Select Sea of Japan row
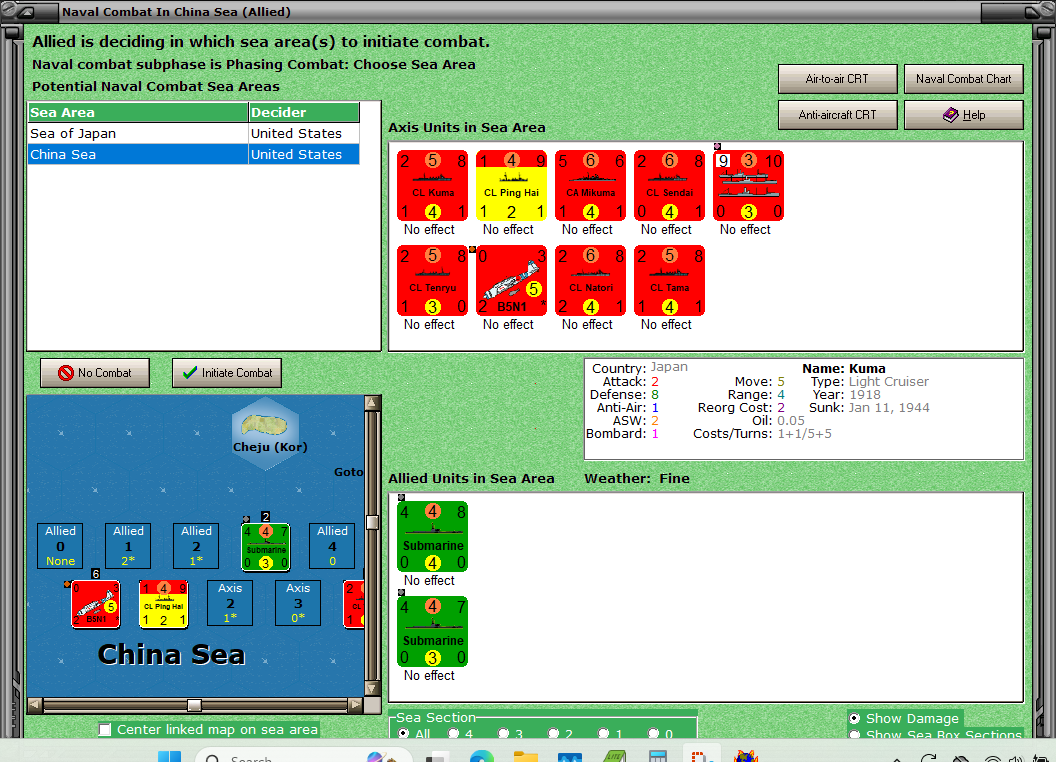 194,133
